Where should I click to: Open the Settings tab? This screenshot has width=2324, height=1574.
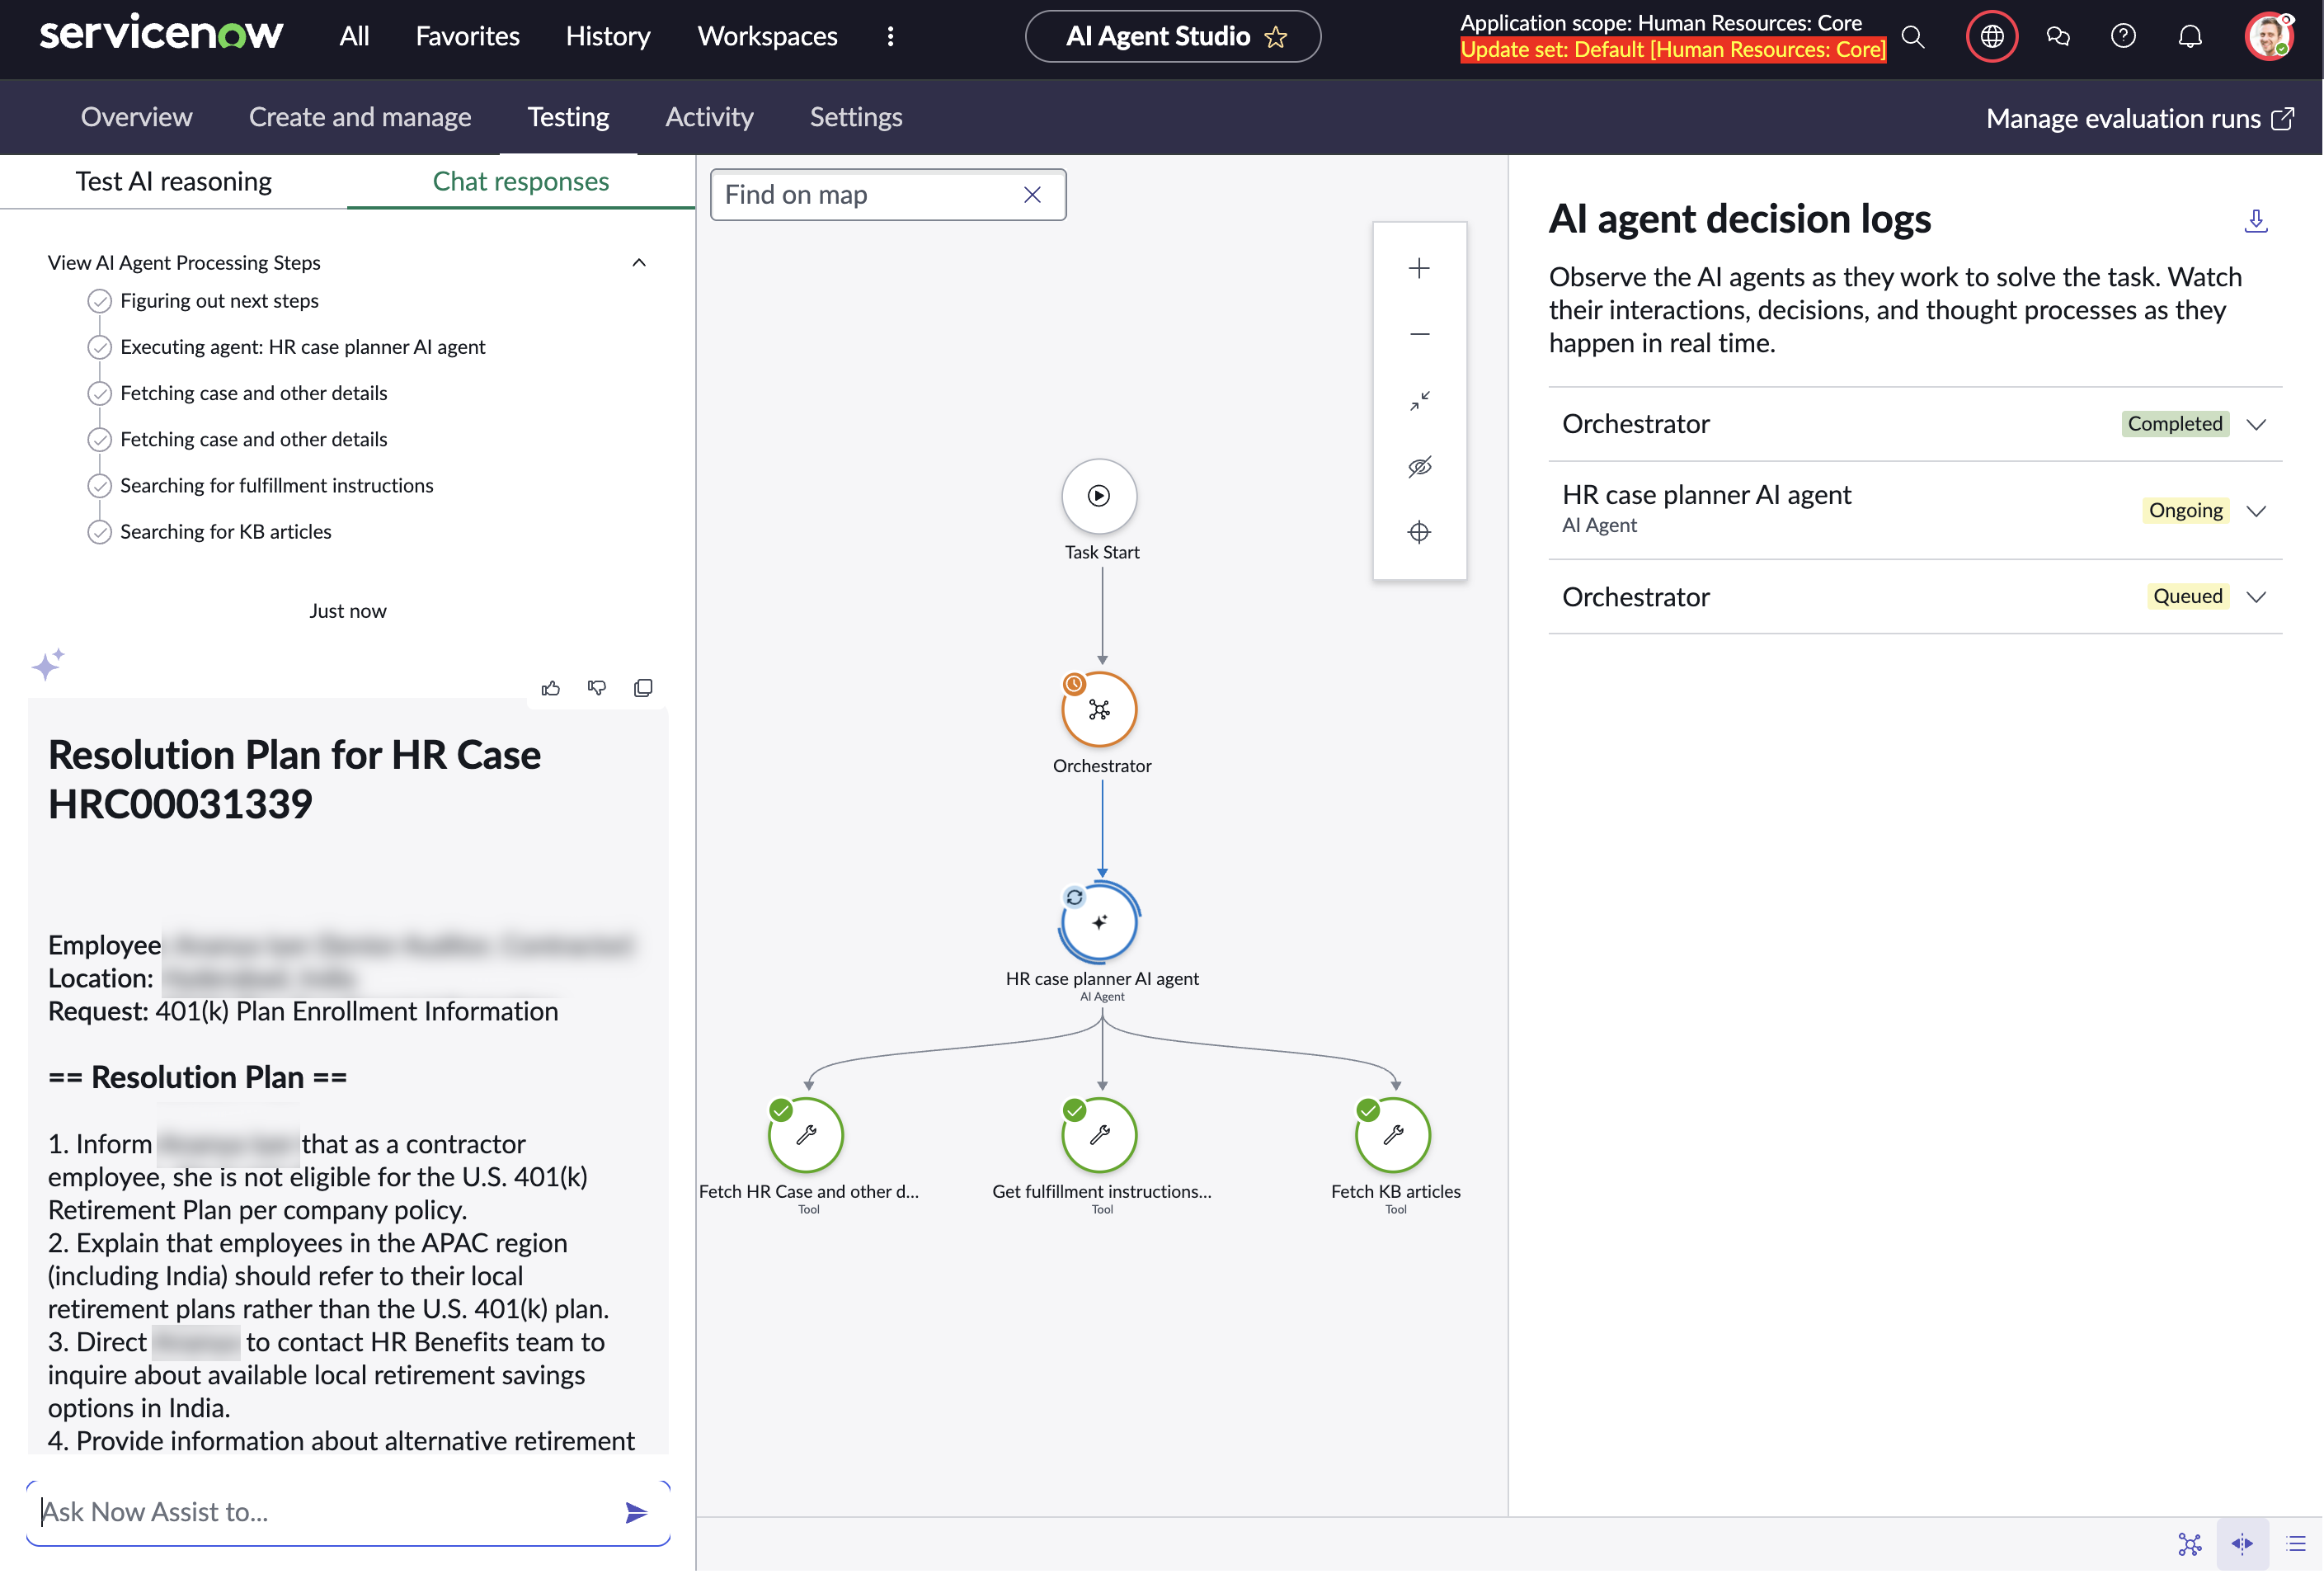856,117
